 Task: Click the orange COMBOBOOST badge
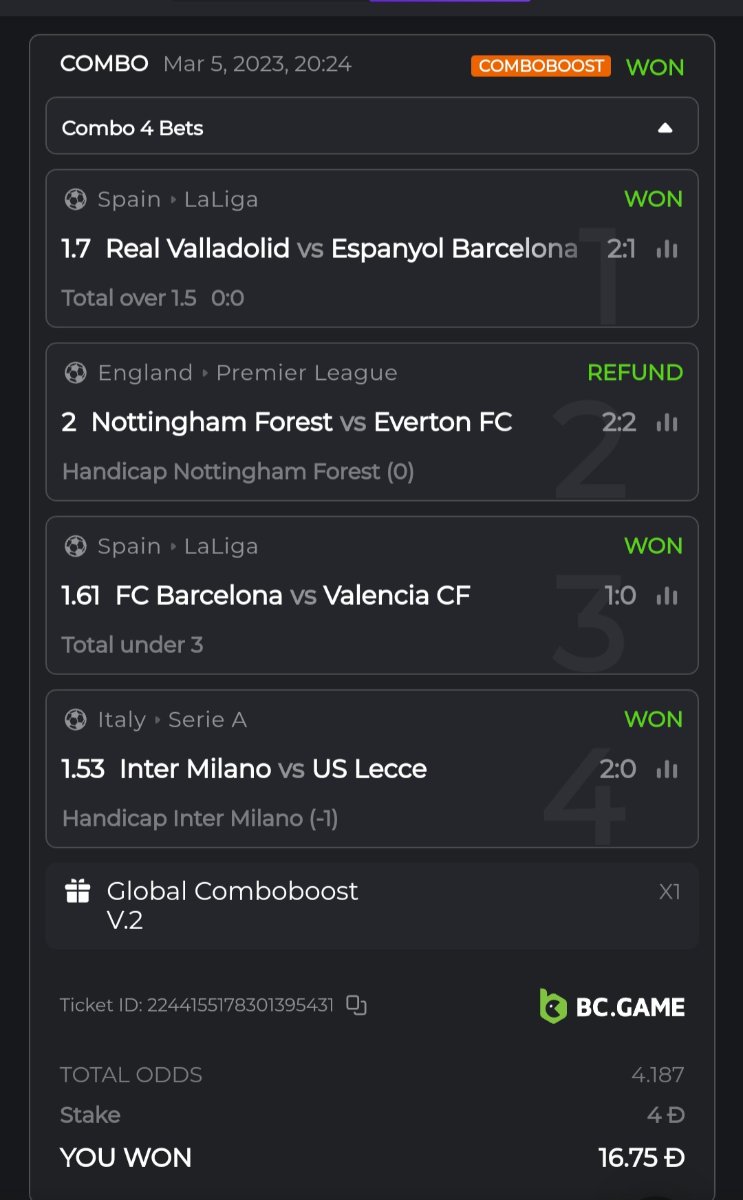[x=540, y=66]
